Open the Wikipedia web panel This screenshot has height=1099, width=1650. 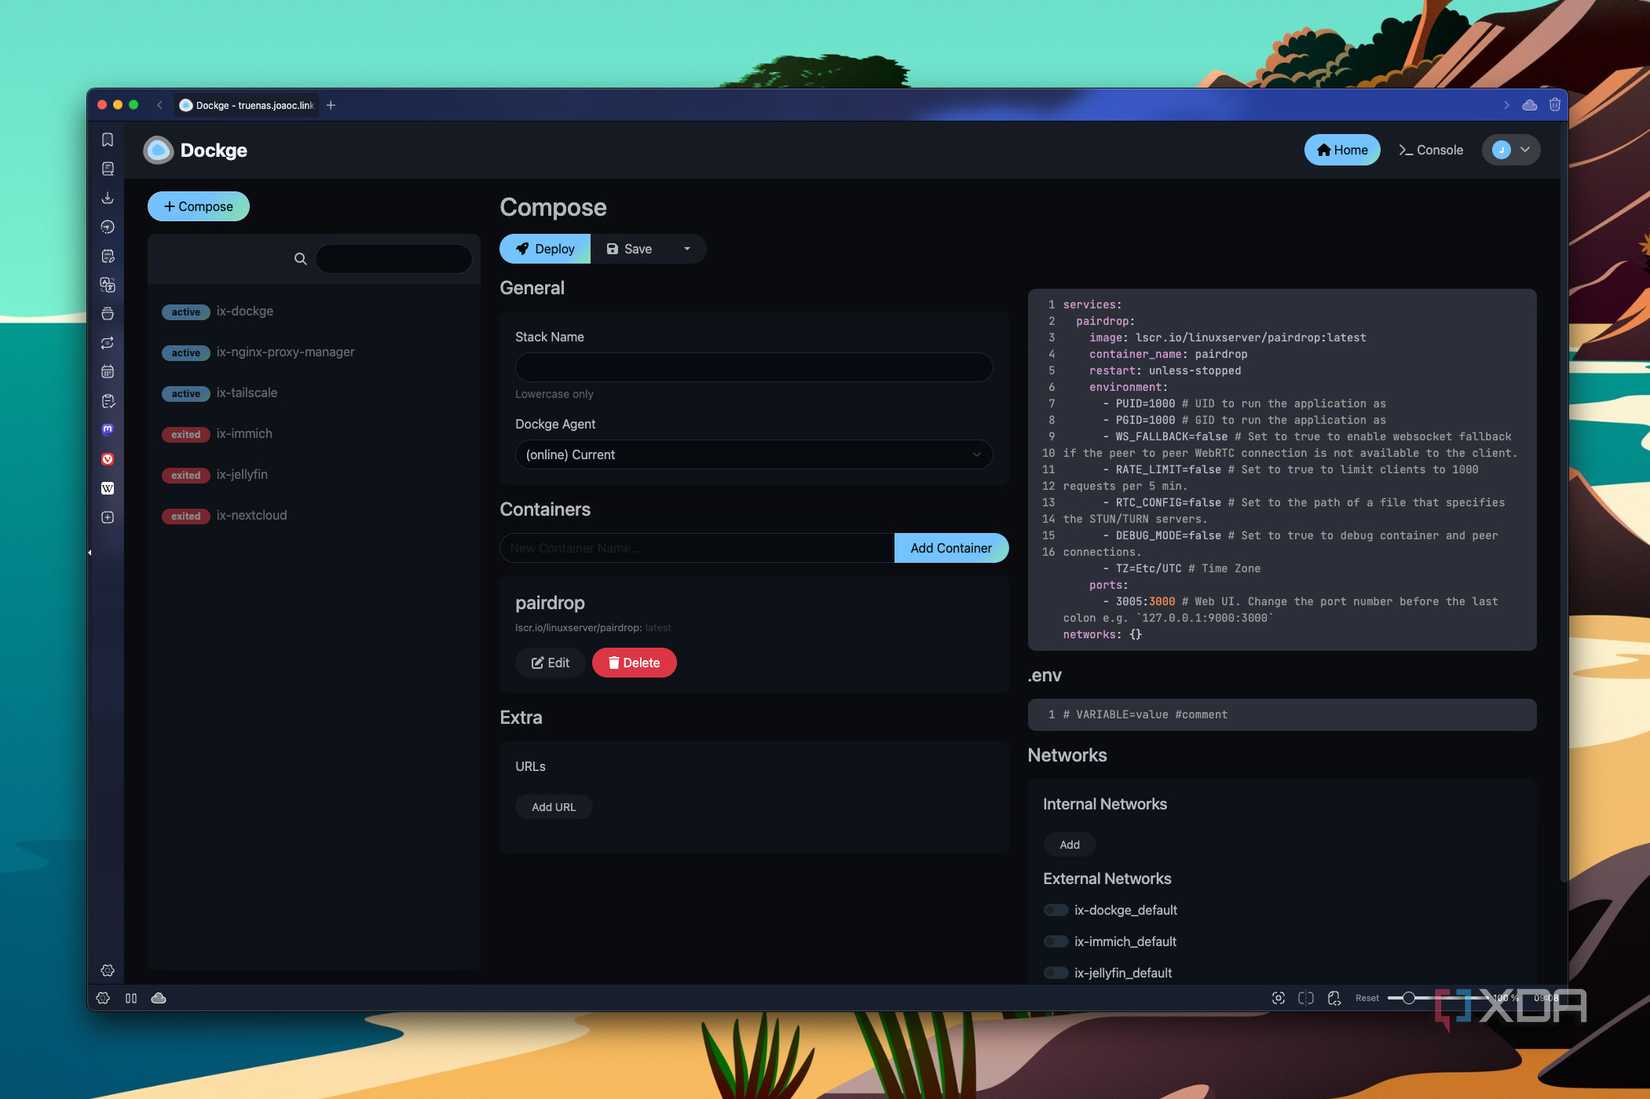[x=107, y=488]
